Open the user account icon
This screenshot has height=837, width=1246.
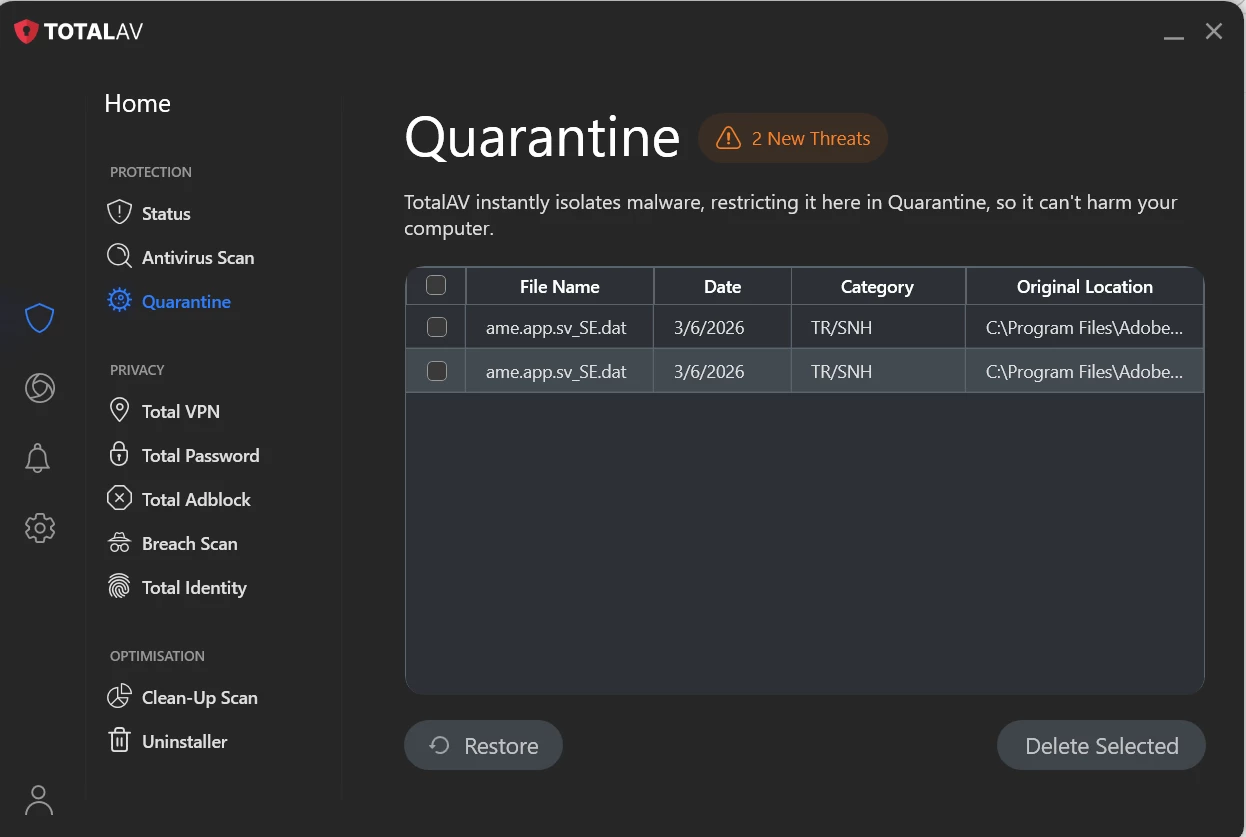39,800
